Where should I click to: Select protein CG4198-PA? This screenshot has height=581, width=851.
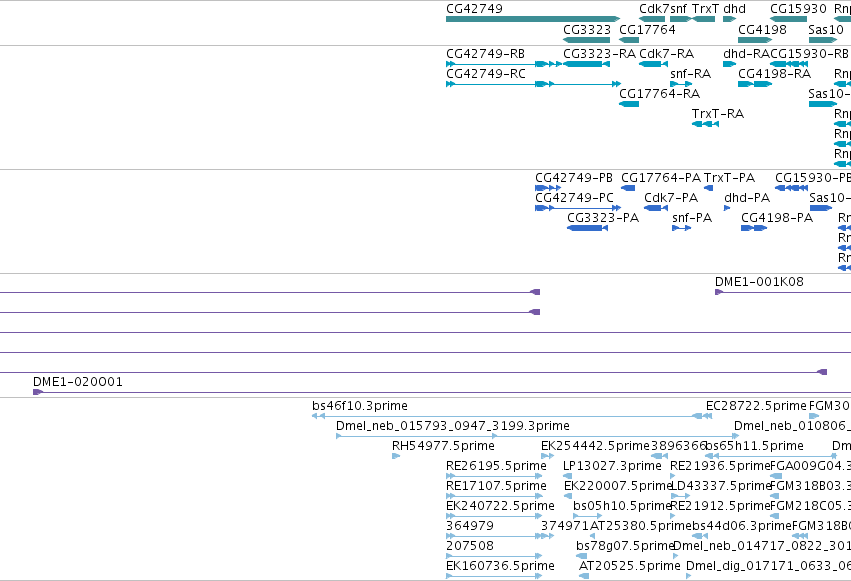754,228
